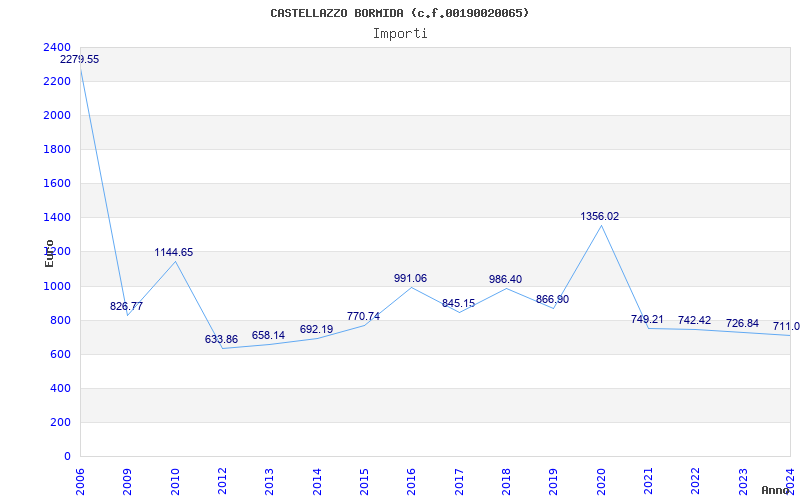The image size is (800, 500).
Task: Click the 2022 year axis tick
Action: (x=696, y=481)
